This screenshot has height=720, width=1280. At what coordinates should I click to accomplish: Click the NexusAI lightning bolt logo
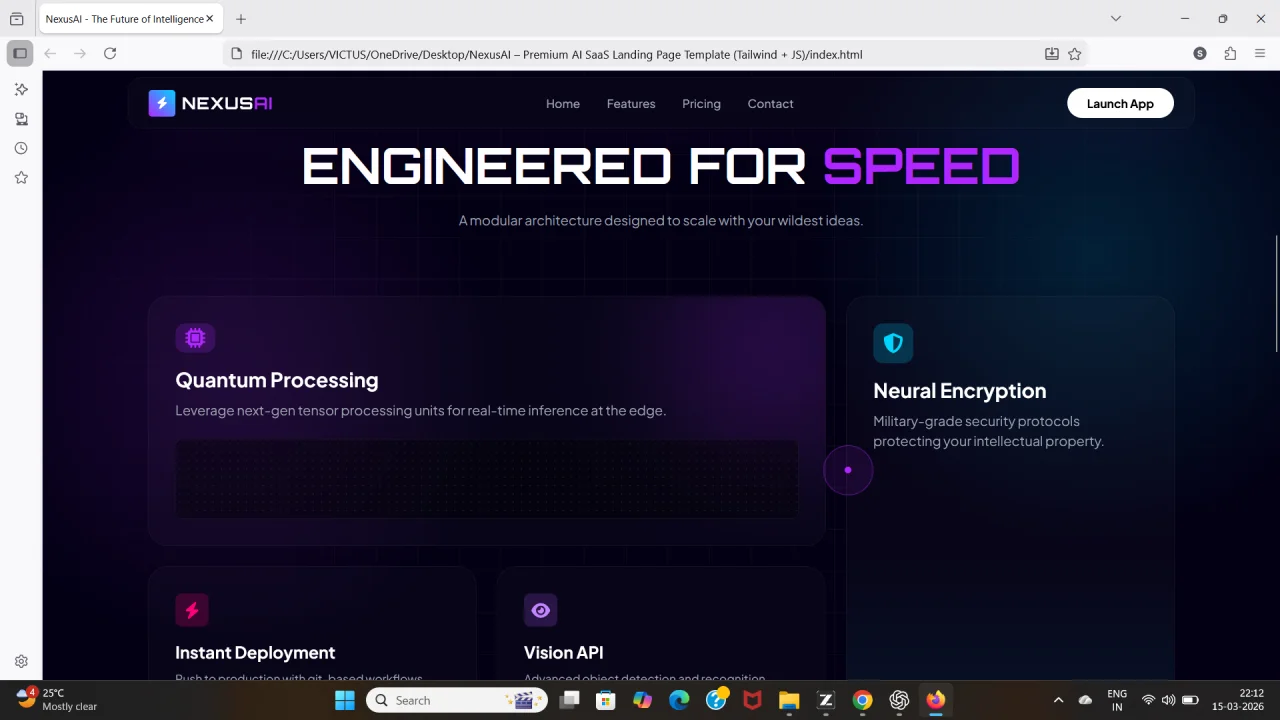(162, 103)
